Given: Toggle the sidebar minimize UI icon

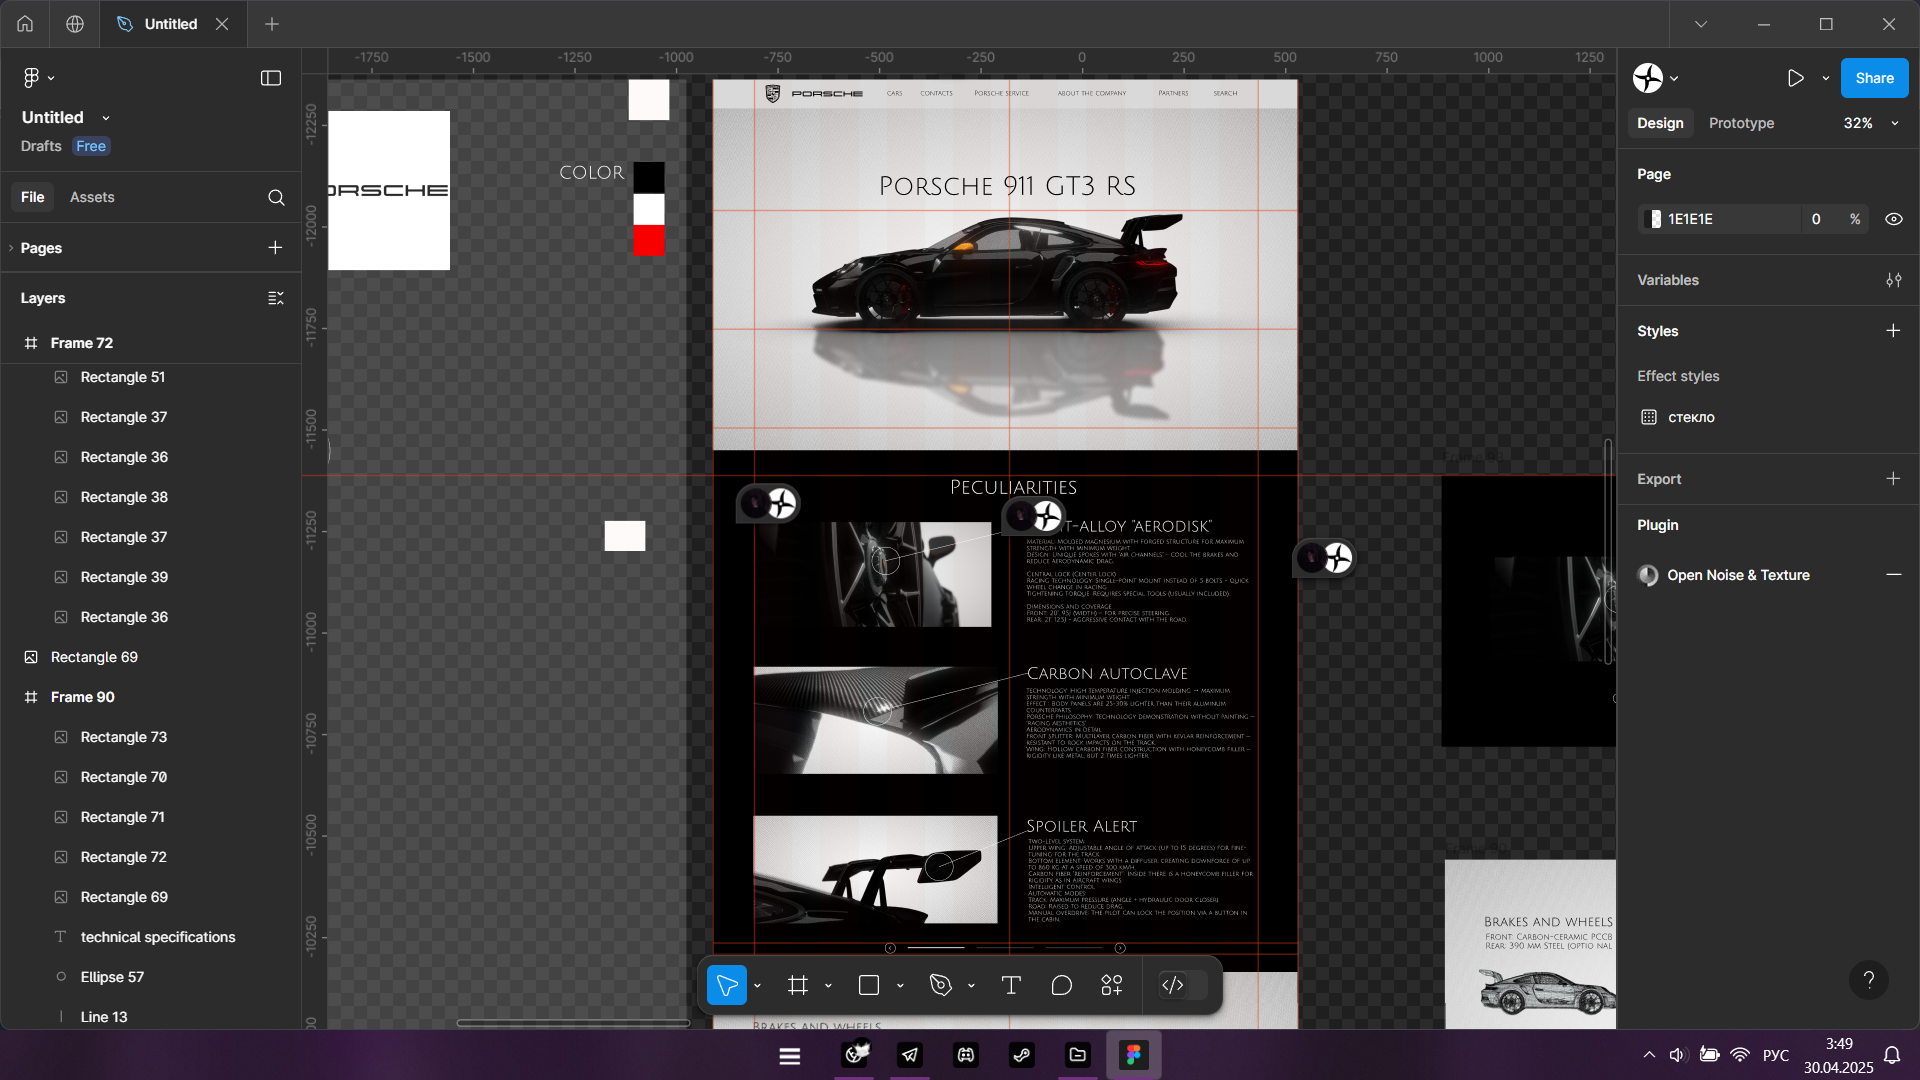Looking at the screenshot, I should [x=271, y=78].
